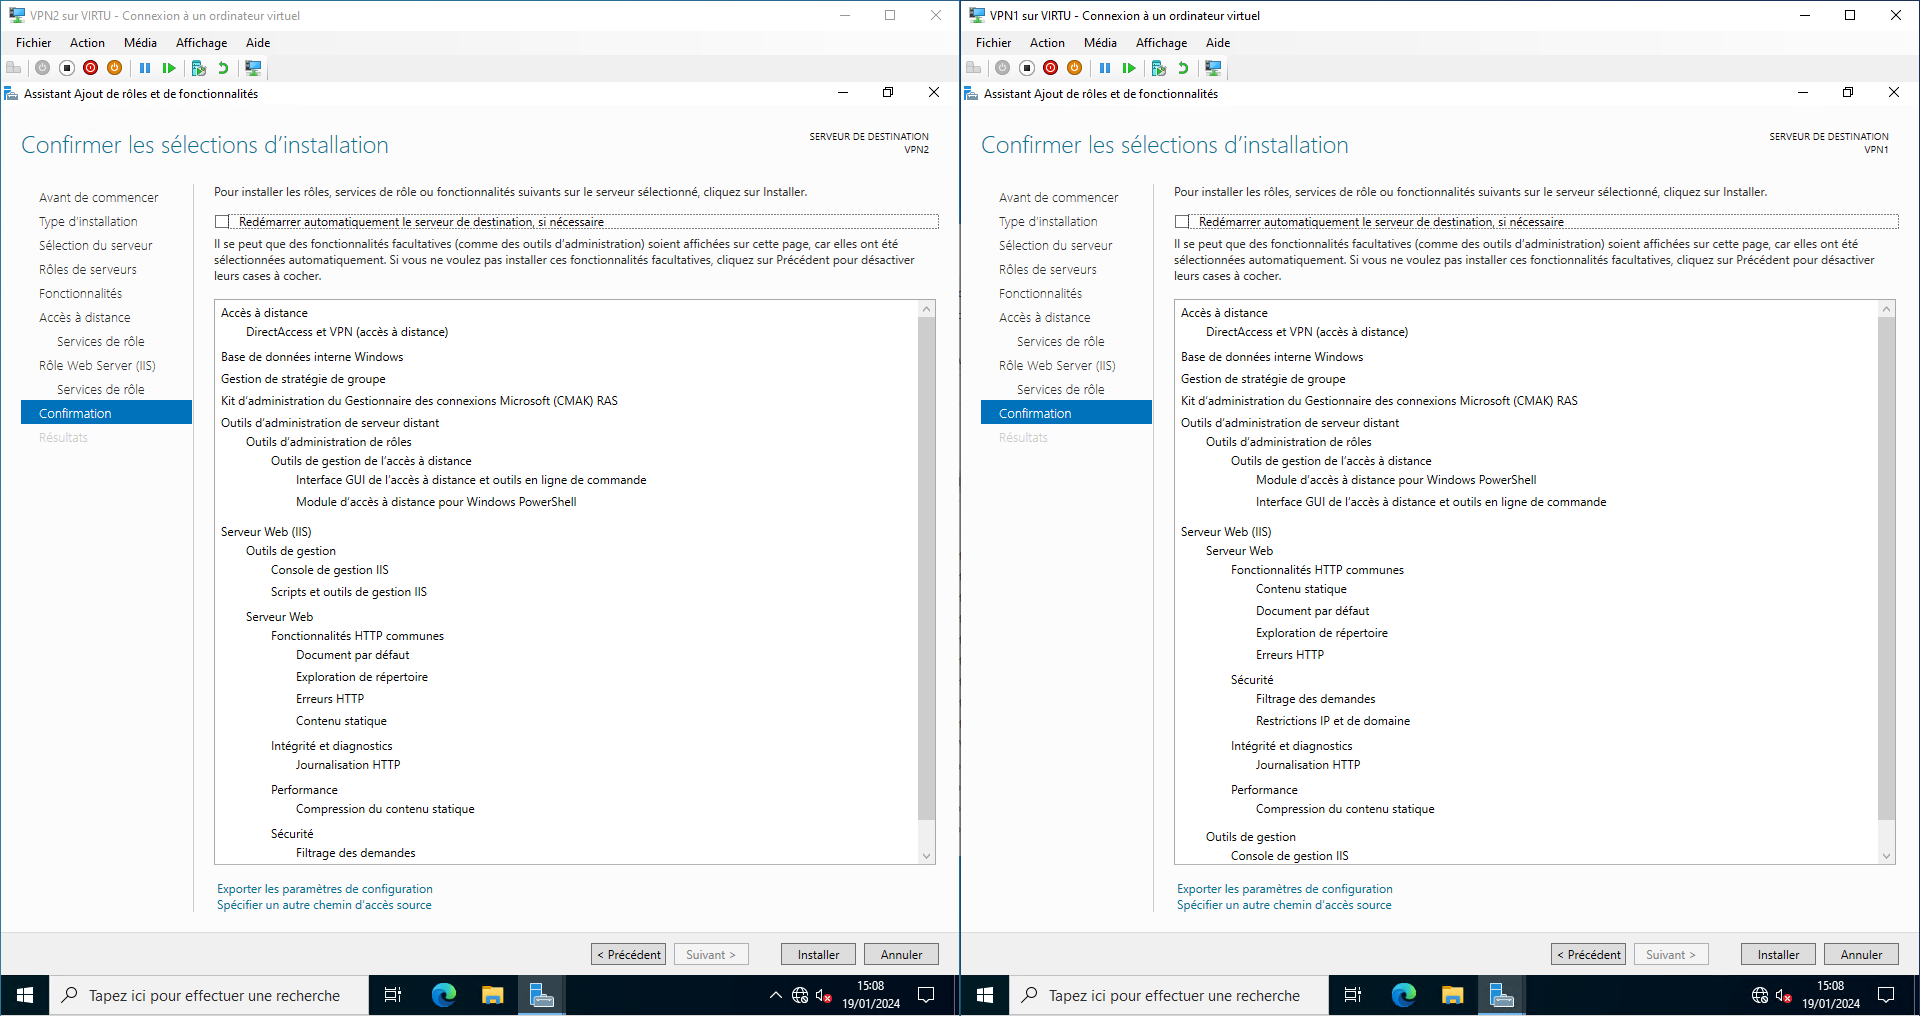Screen dimensions: 1920x1016
Task: Click the Revert icon in the VPN1 toolbar
Action: 1183,68
